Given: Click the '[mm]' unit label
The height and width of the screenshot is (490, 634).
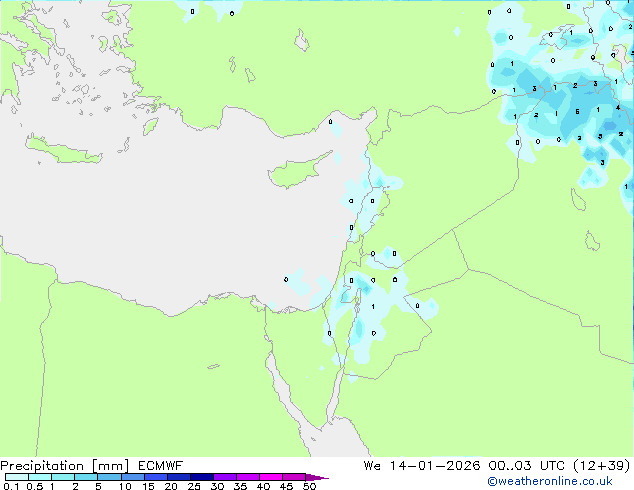Looking at the screenshot, I should point(110,466).
